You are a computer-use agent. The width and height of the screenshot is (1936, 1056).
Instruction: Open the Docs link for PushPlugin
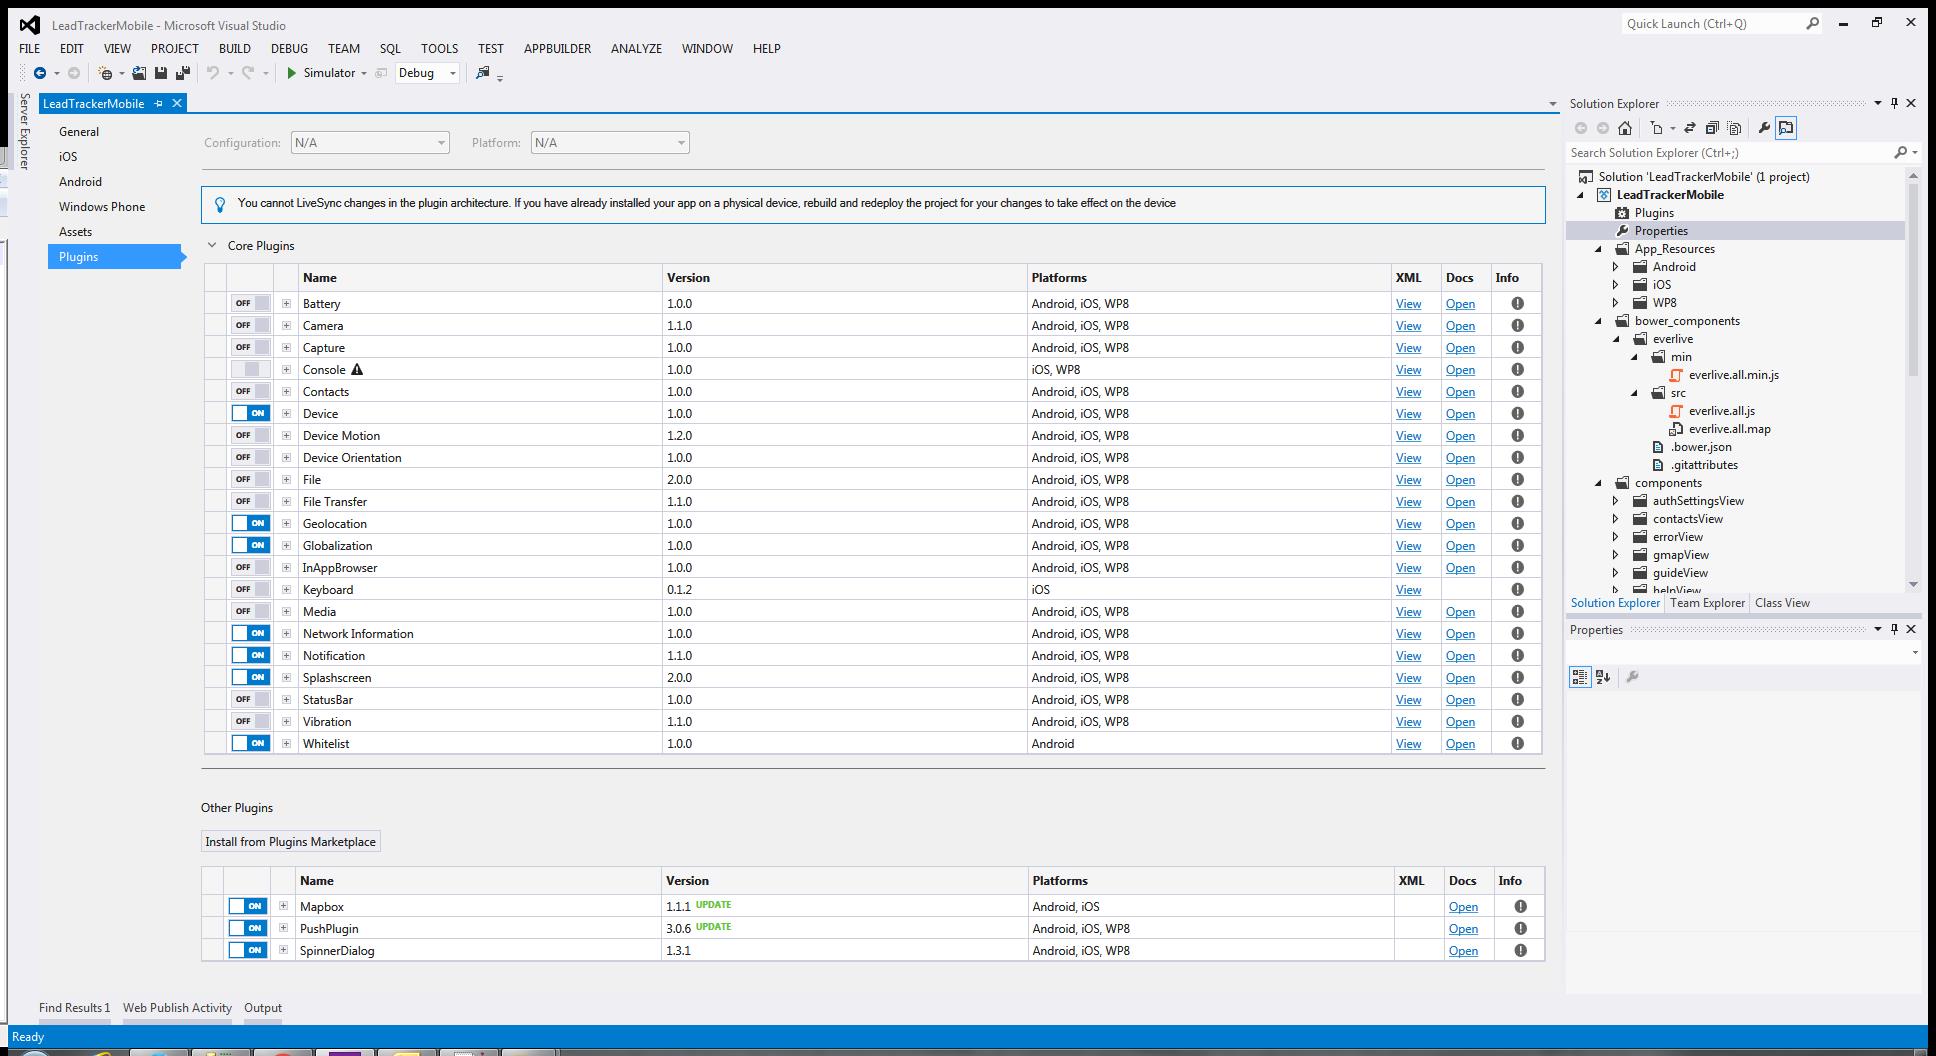click(x=1463, y=929)
